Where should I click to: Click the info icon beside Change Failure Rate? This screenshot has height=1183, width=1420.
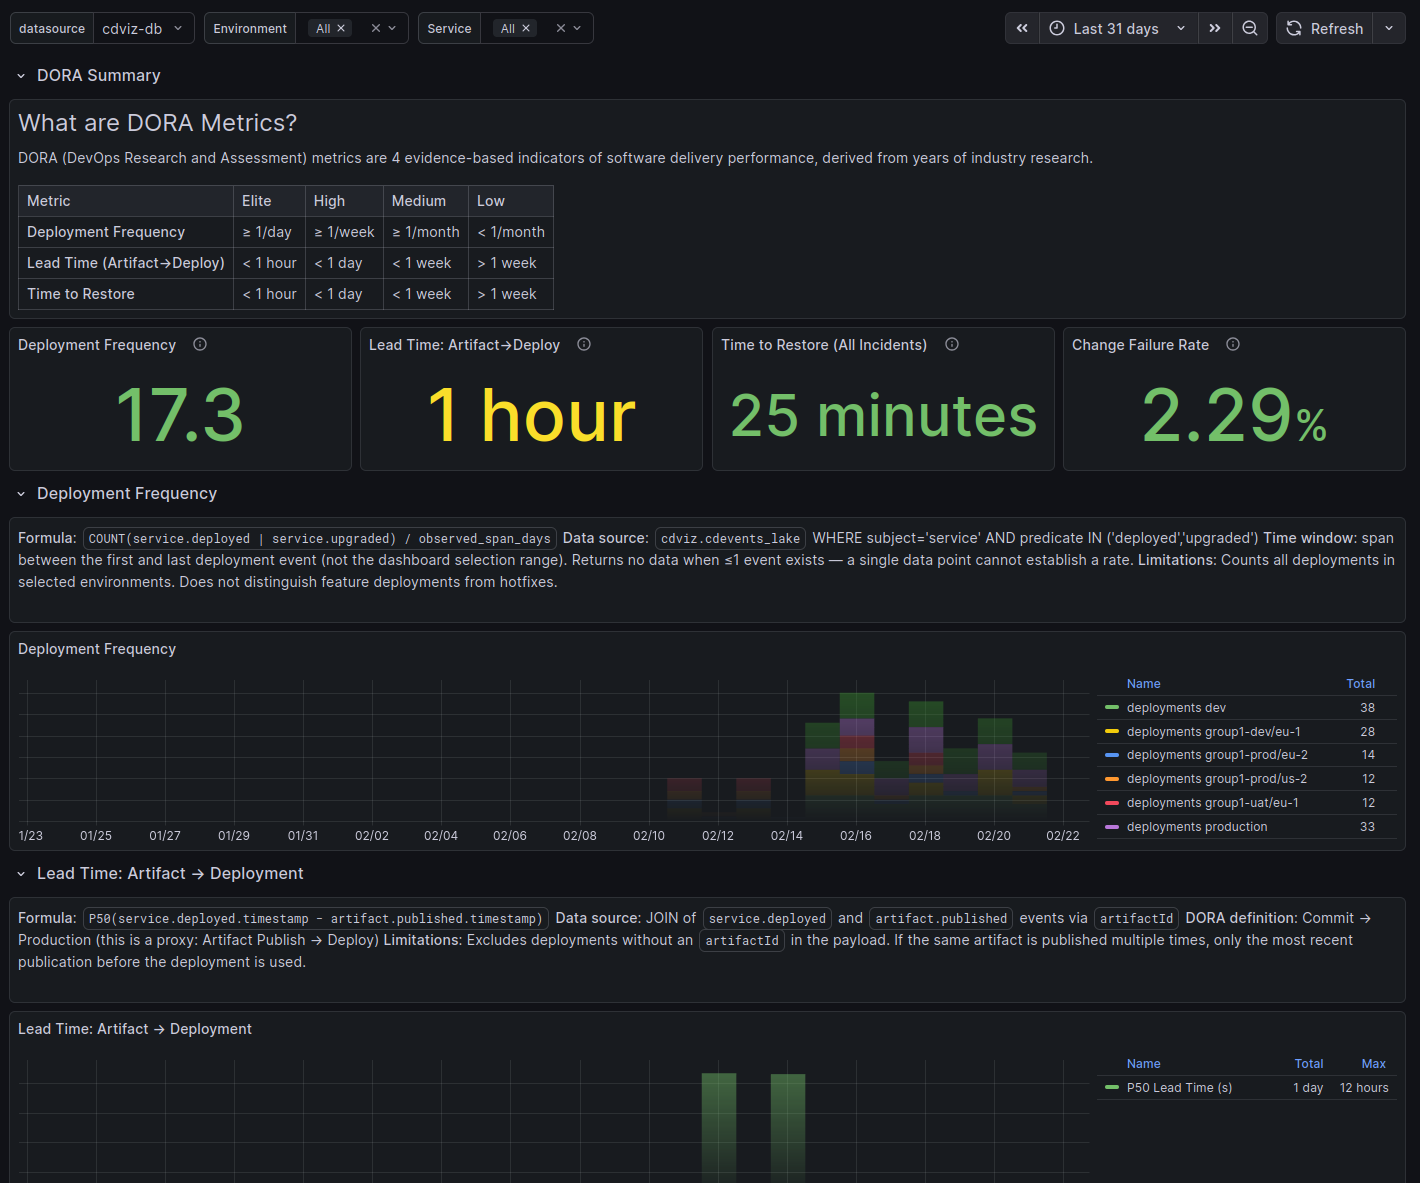1232,344
